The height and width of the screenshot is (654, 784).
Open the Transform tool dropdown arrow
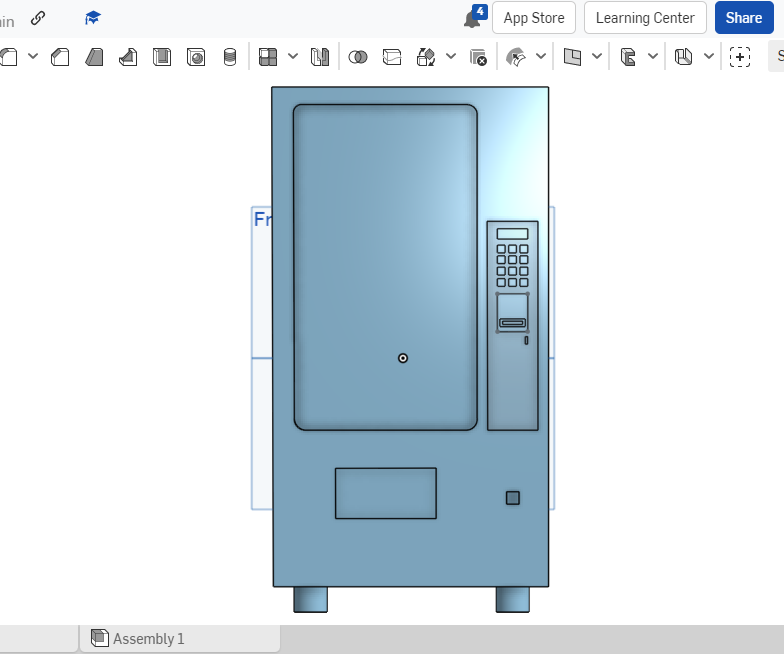(x=451, y=57)
